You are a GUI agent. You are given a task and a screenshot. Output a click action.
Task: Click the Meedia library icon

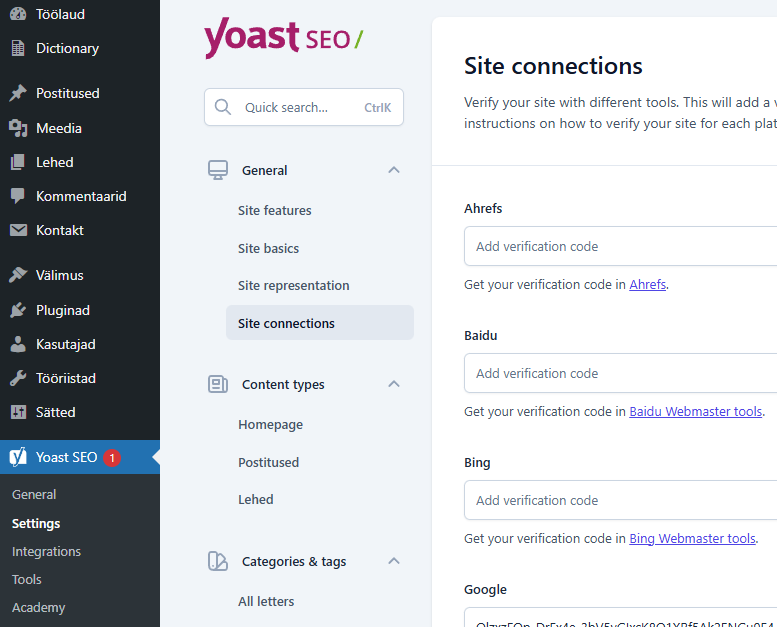[x=18, y=128]
